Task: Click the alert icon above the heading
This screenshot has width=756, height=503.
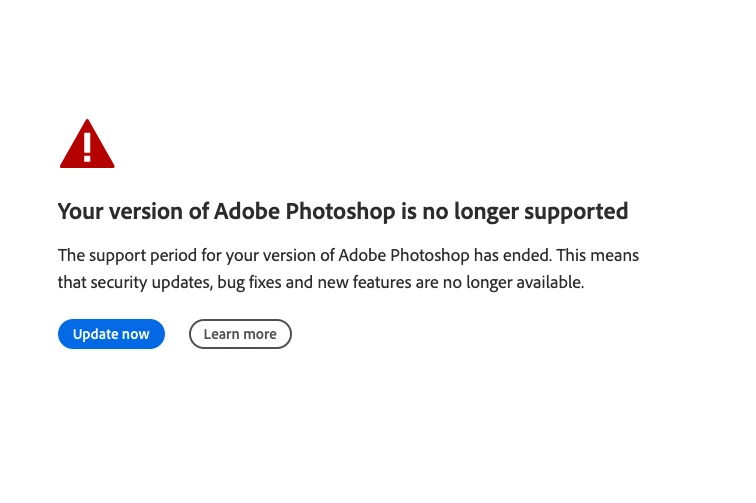Action: (x=87, y=145)
